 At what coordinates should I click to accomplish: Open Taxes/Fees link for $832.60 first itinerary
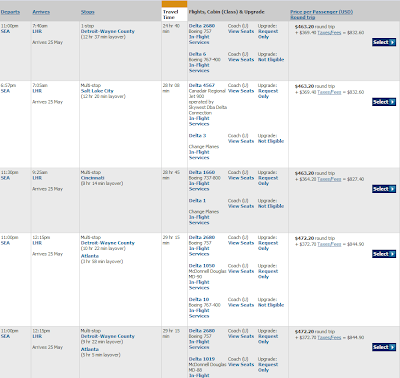click(329, 33)
